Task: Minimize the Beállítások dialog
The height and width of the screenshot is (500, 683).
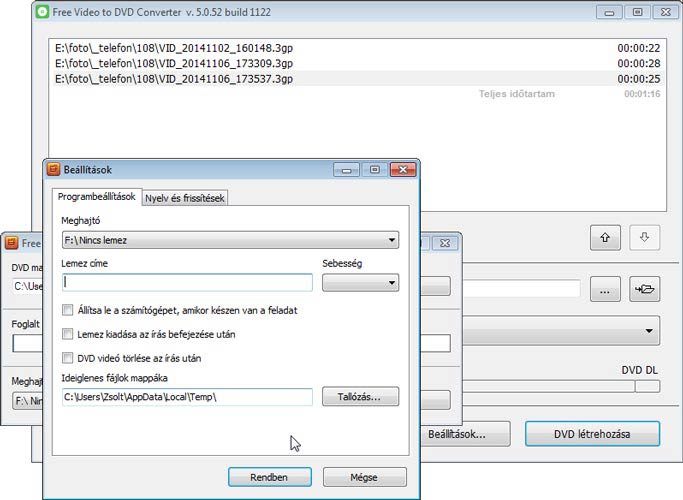Action: point(347,169)
